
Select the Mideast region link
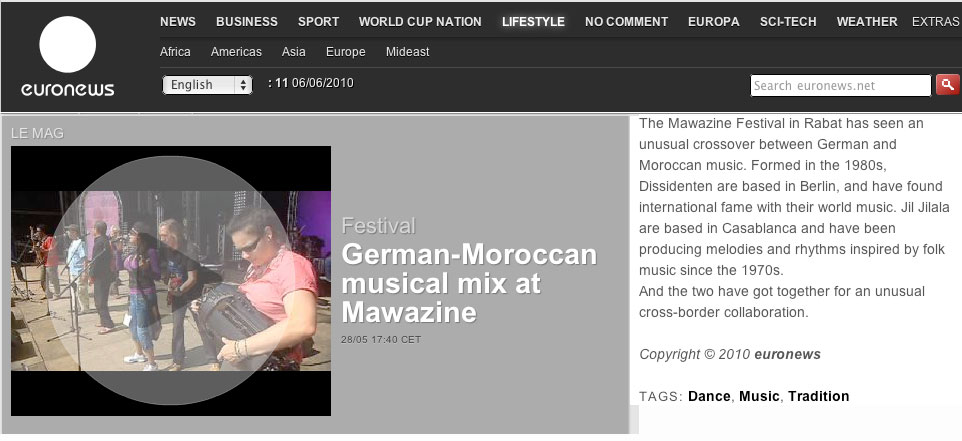click(407, 52)
